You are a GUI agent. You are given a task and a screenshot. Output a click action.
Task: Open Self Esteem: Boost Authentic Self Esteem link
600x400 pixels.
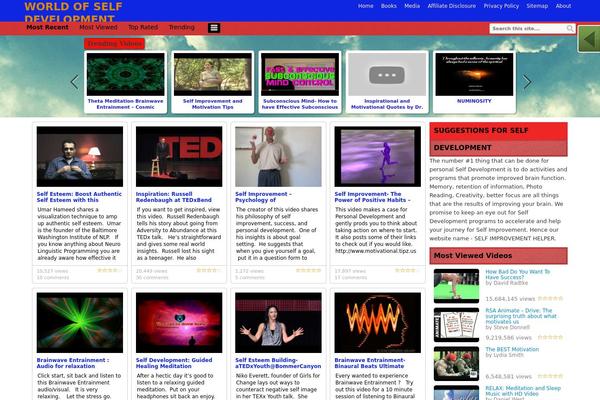[79, 197]
